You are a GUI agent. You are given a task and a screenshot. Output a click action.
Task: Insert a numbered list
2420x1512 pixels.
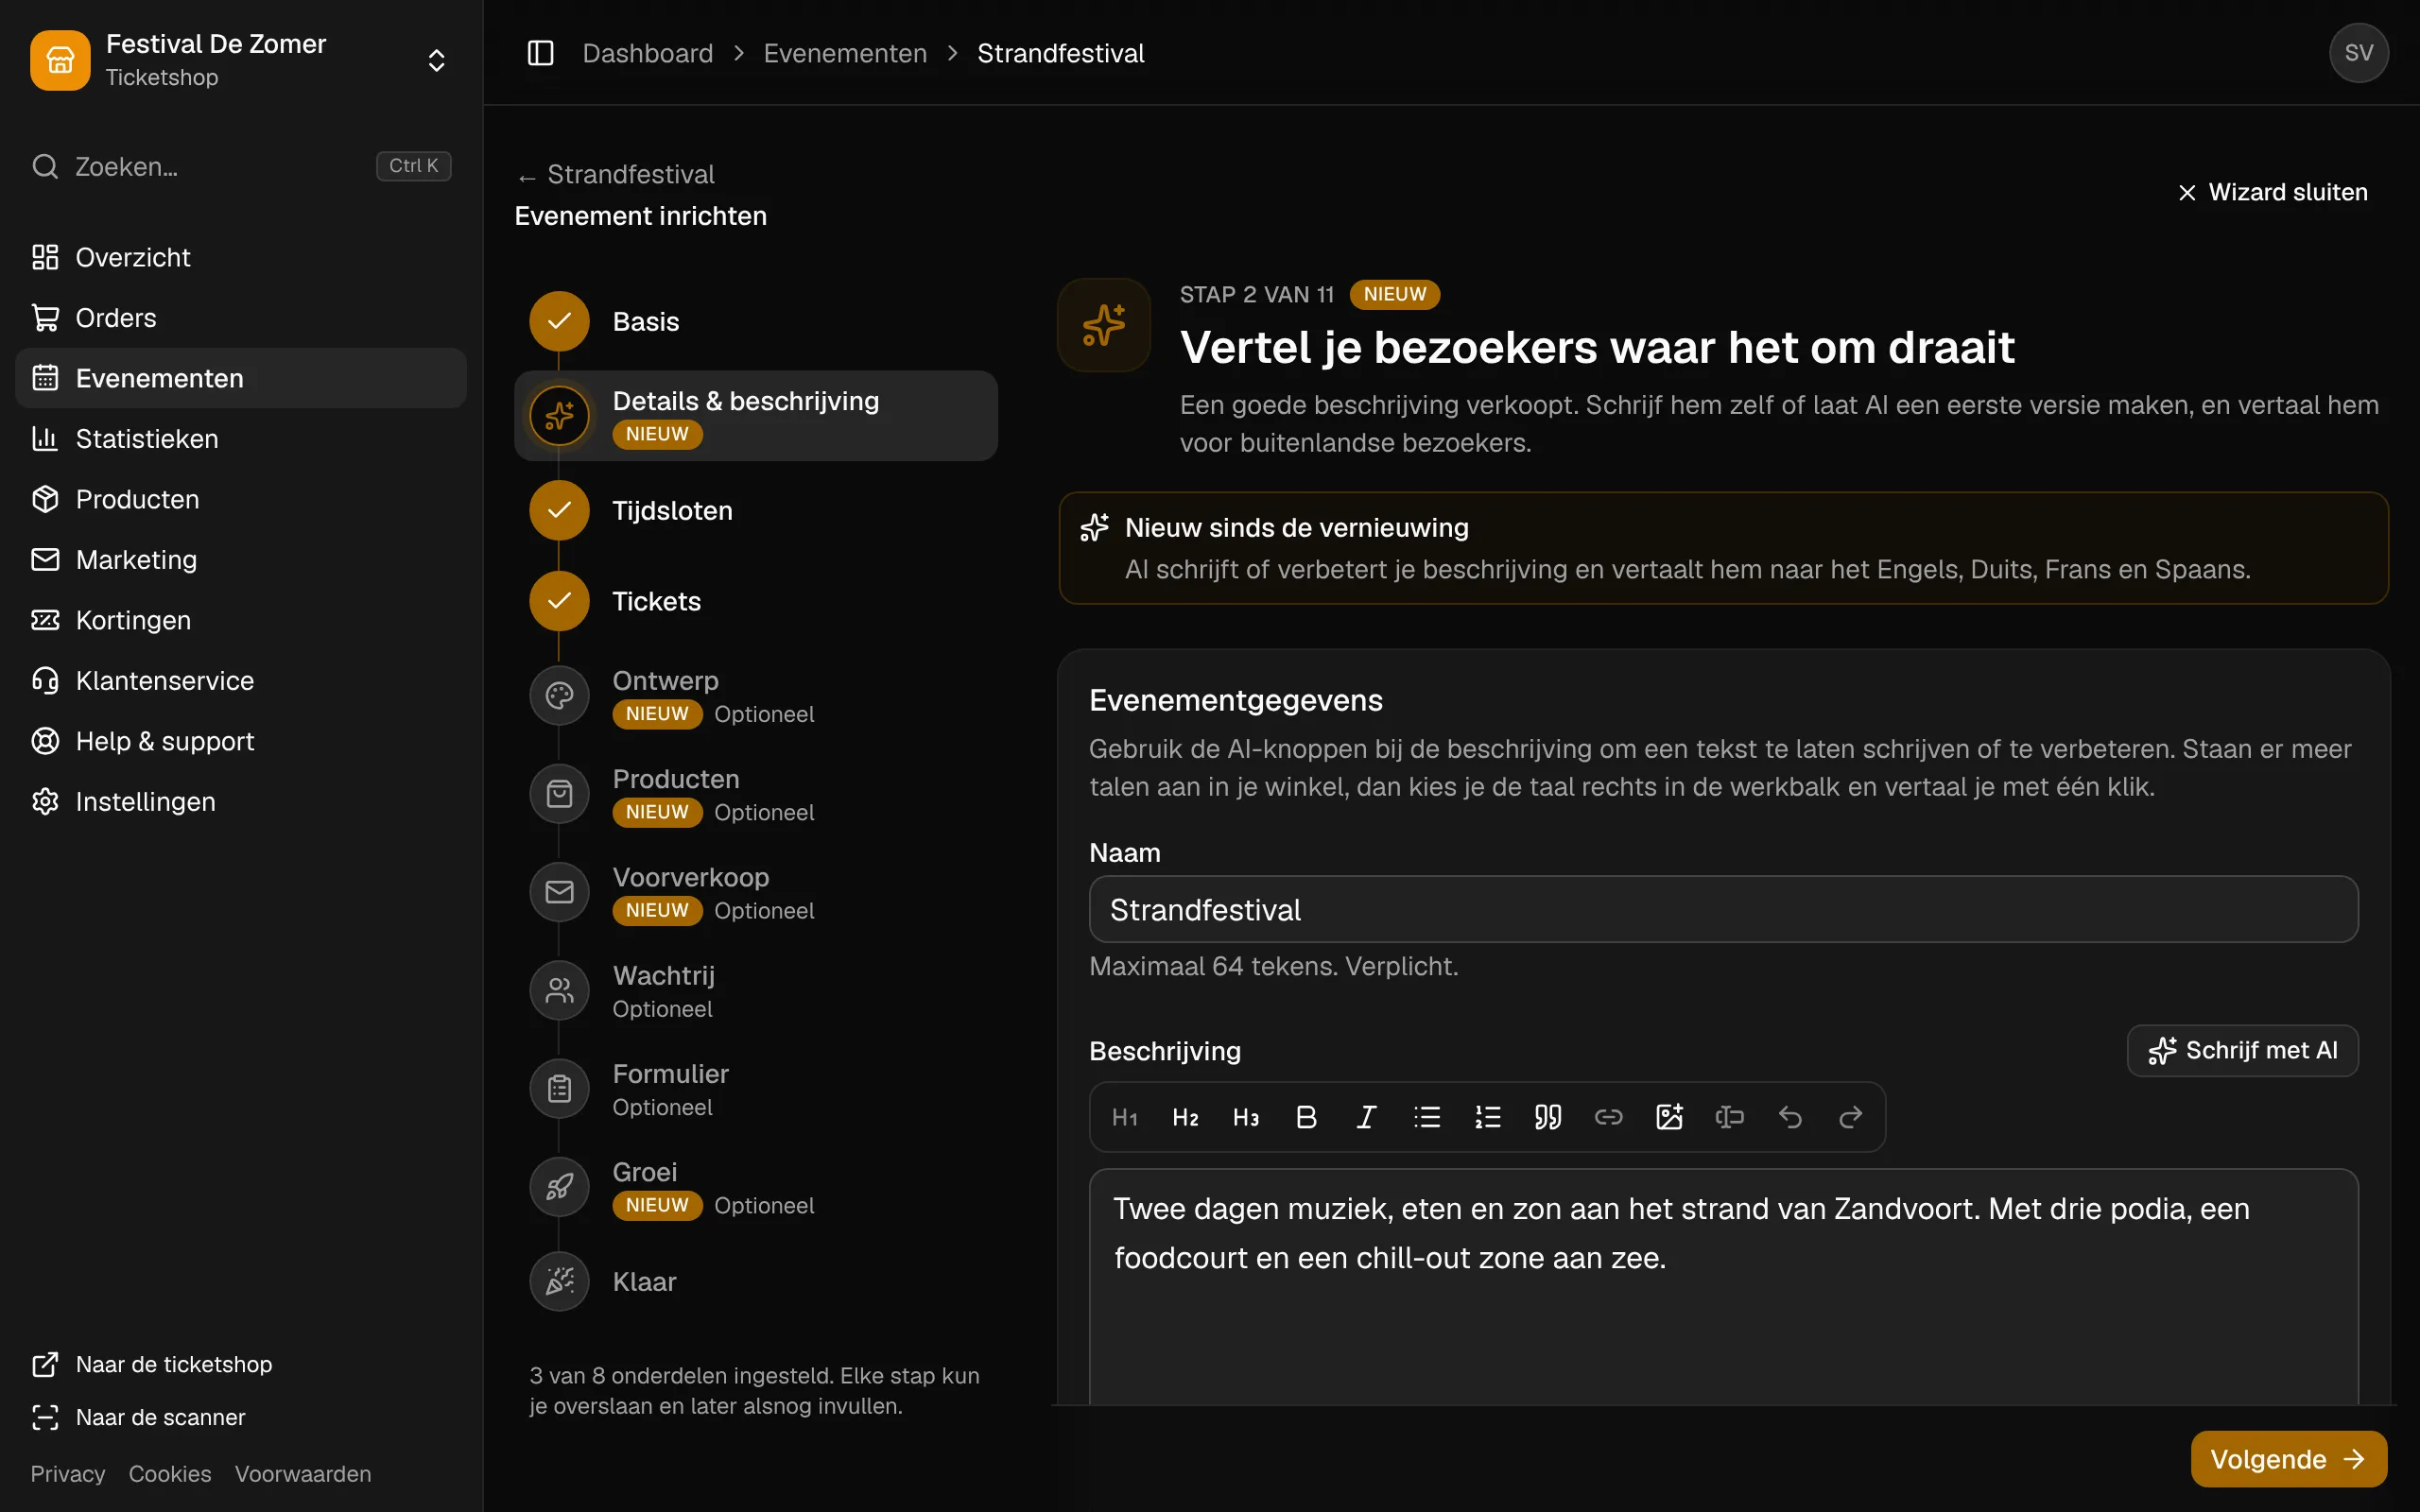click(x=1488, y=1117)
